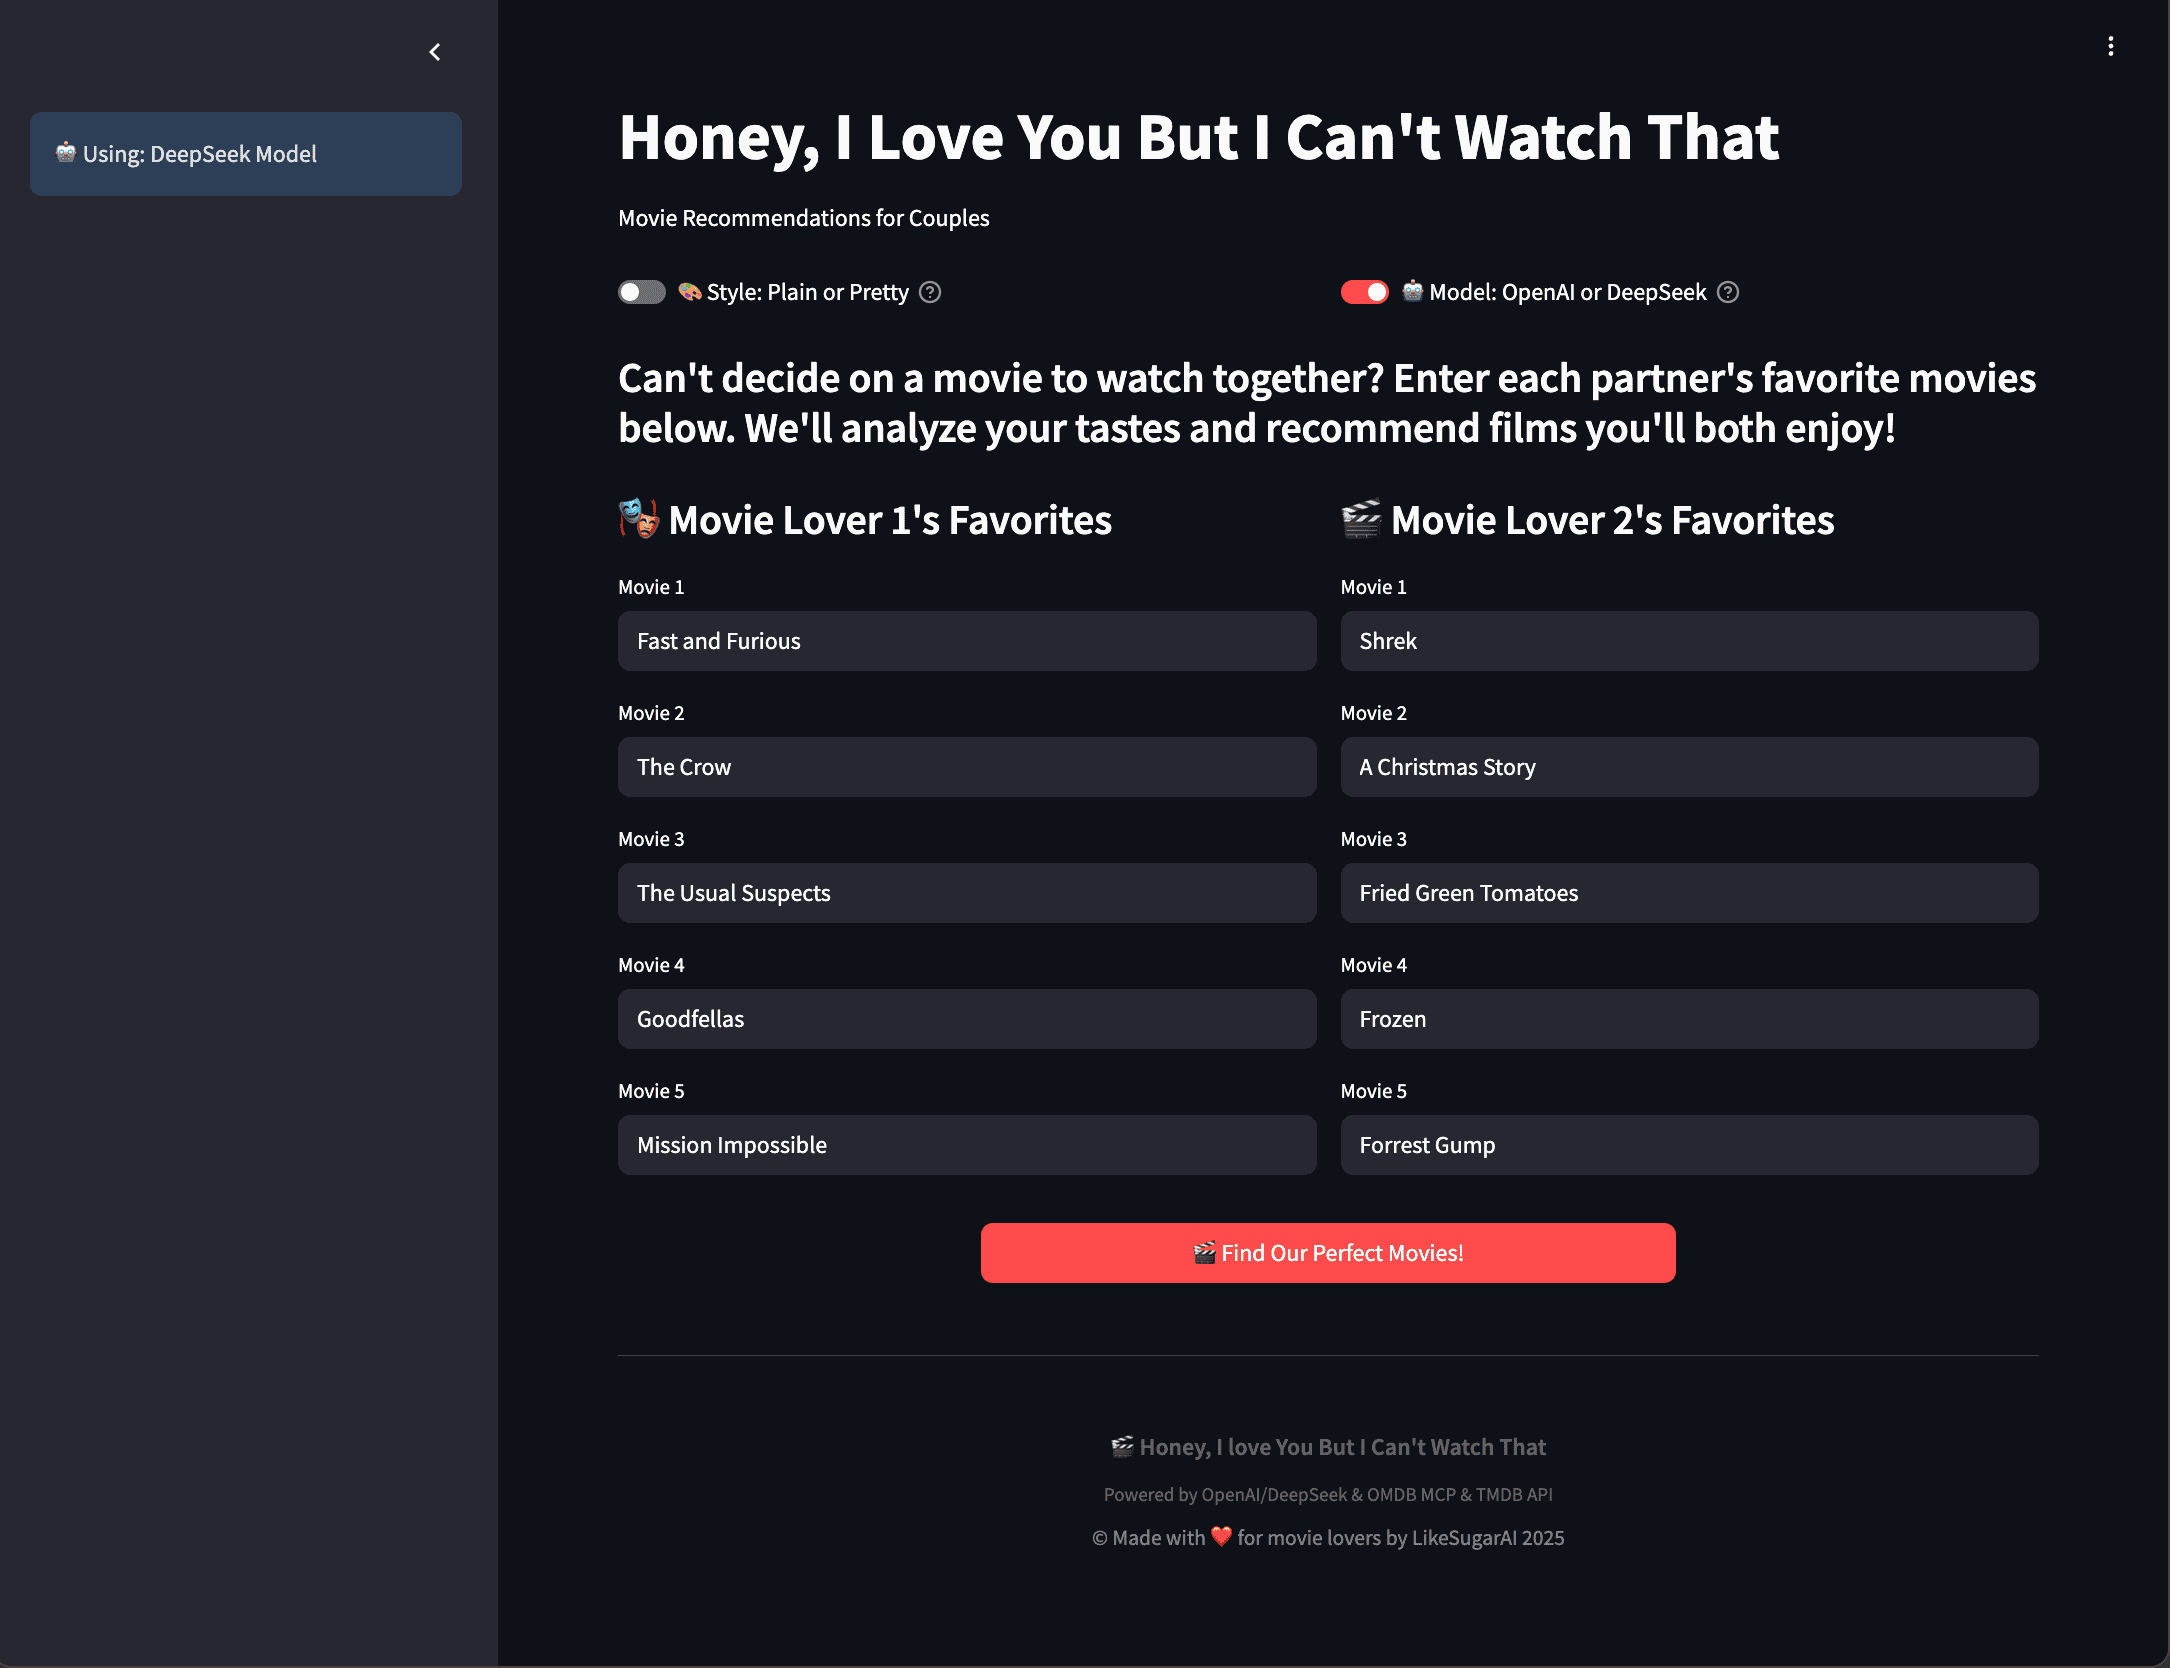Viewport: 2170px width, 1668px height.
Task: Click the Frozen movie text field
Action: [1688, 1019]
